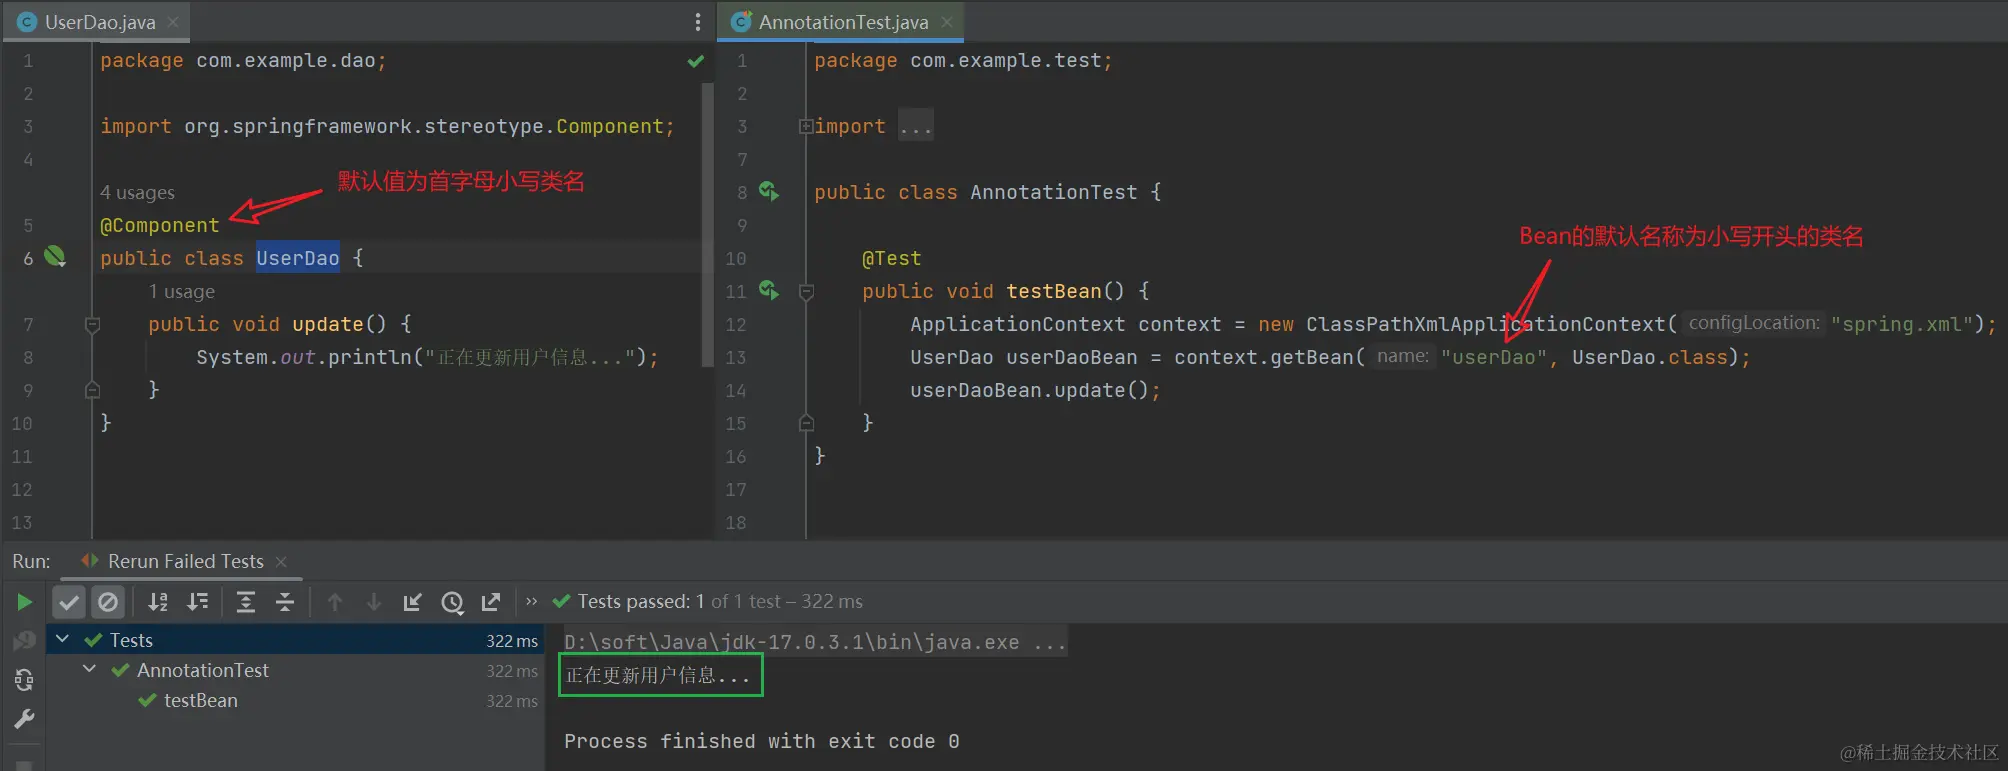Toggle auto-test rerun in the run sidebar
Screen dimensions: 2008x771
[25, 681]
